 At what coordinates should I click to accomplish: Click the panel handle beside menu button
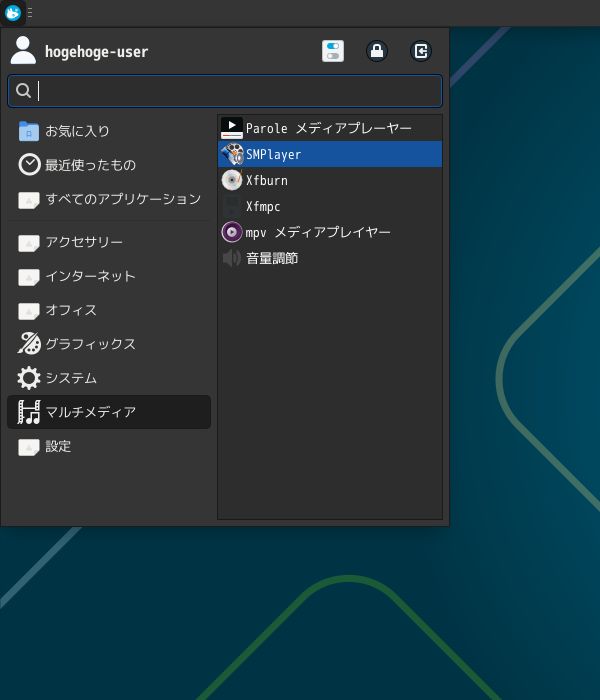pos(30,12)
